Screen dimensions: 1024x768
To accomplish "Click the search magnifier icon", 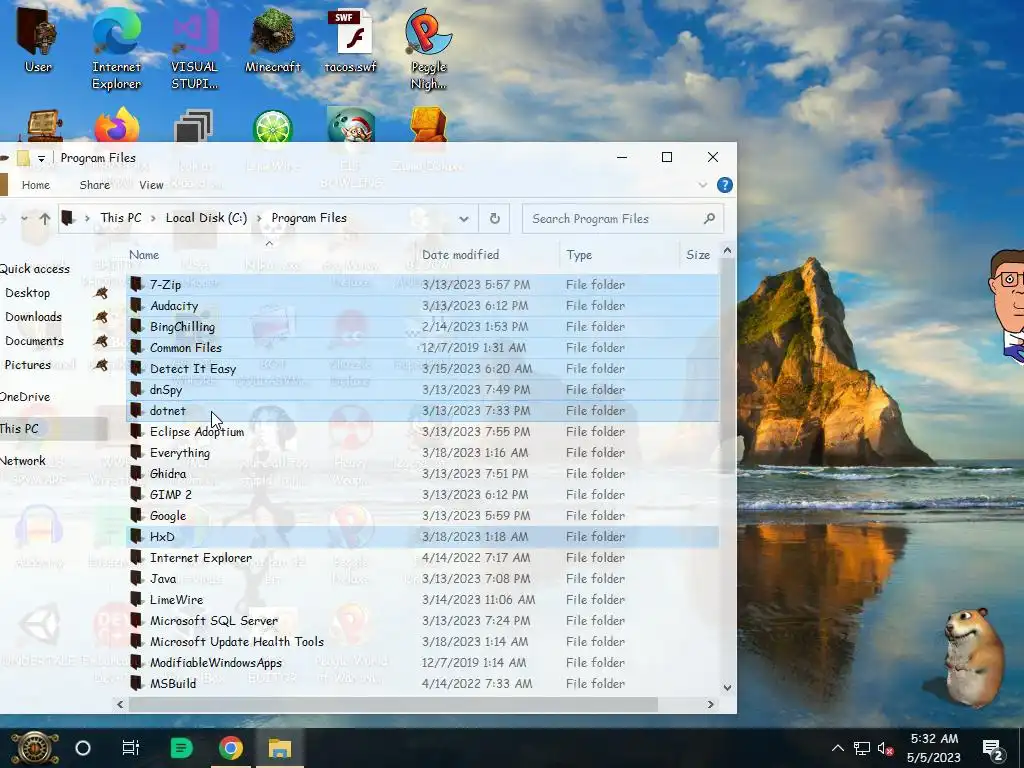I will tap(709, 218).
